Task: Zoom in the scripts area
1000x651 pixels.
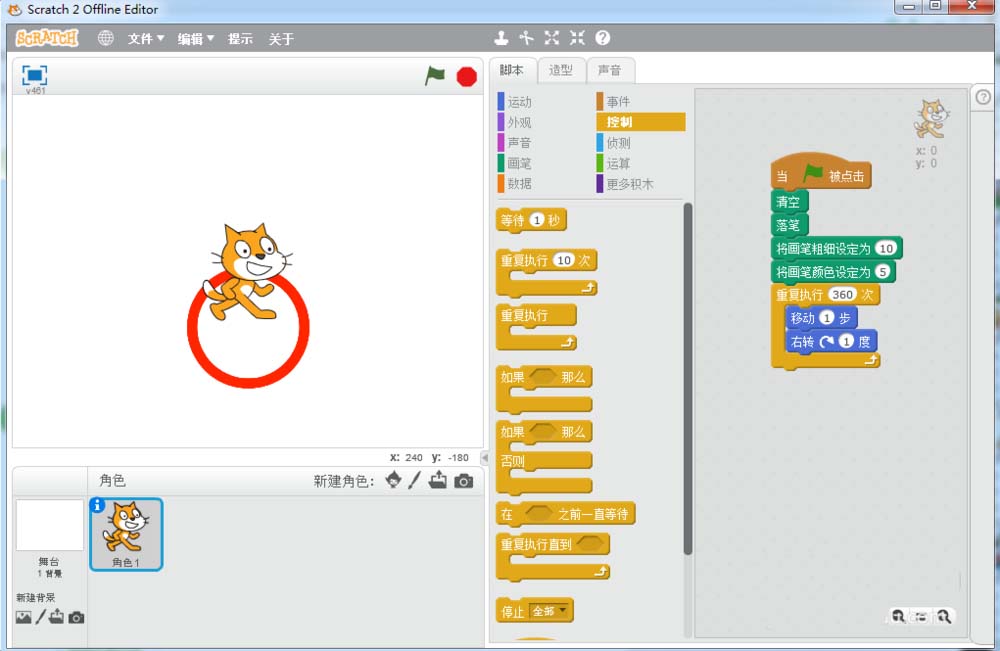Action: (943, 616)
